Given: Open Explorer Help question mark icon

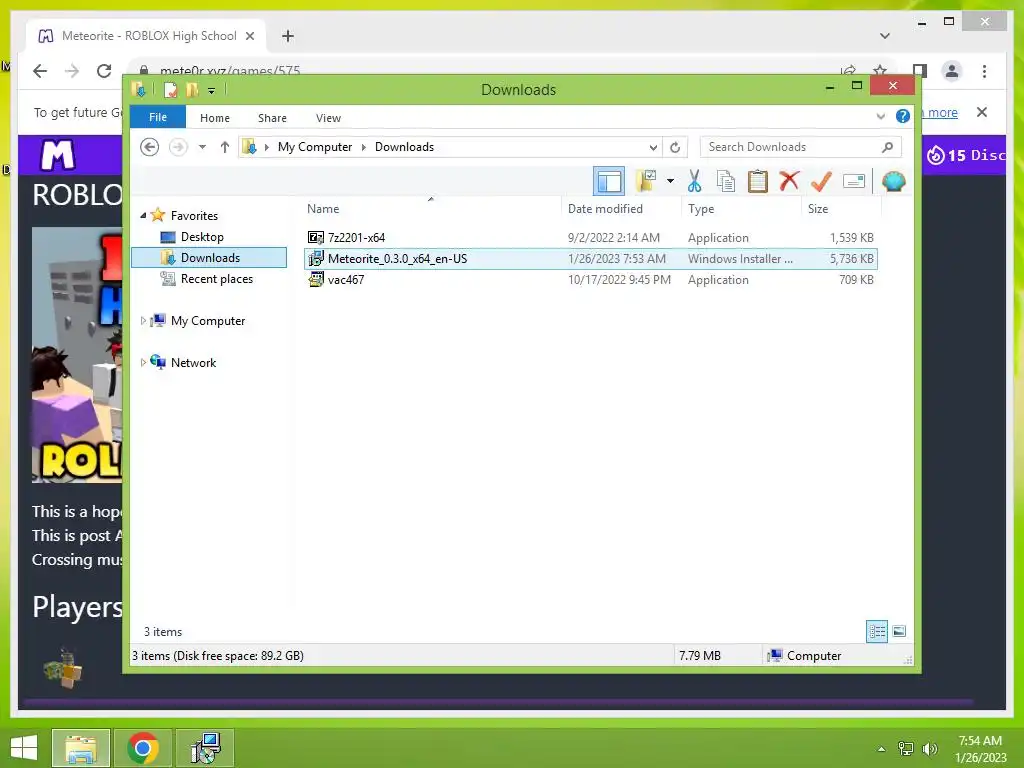Looking at the screenshot, I should (903, 116).
